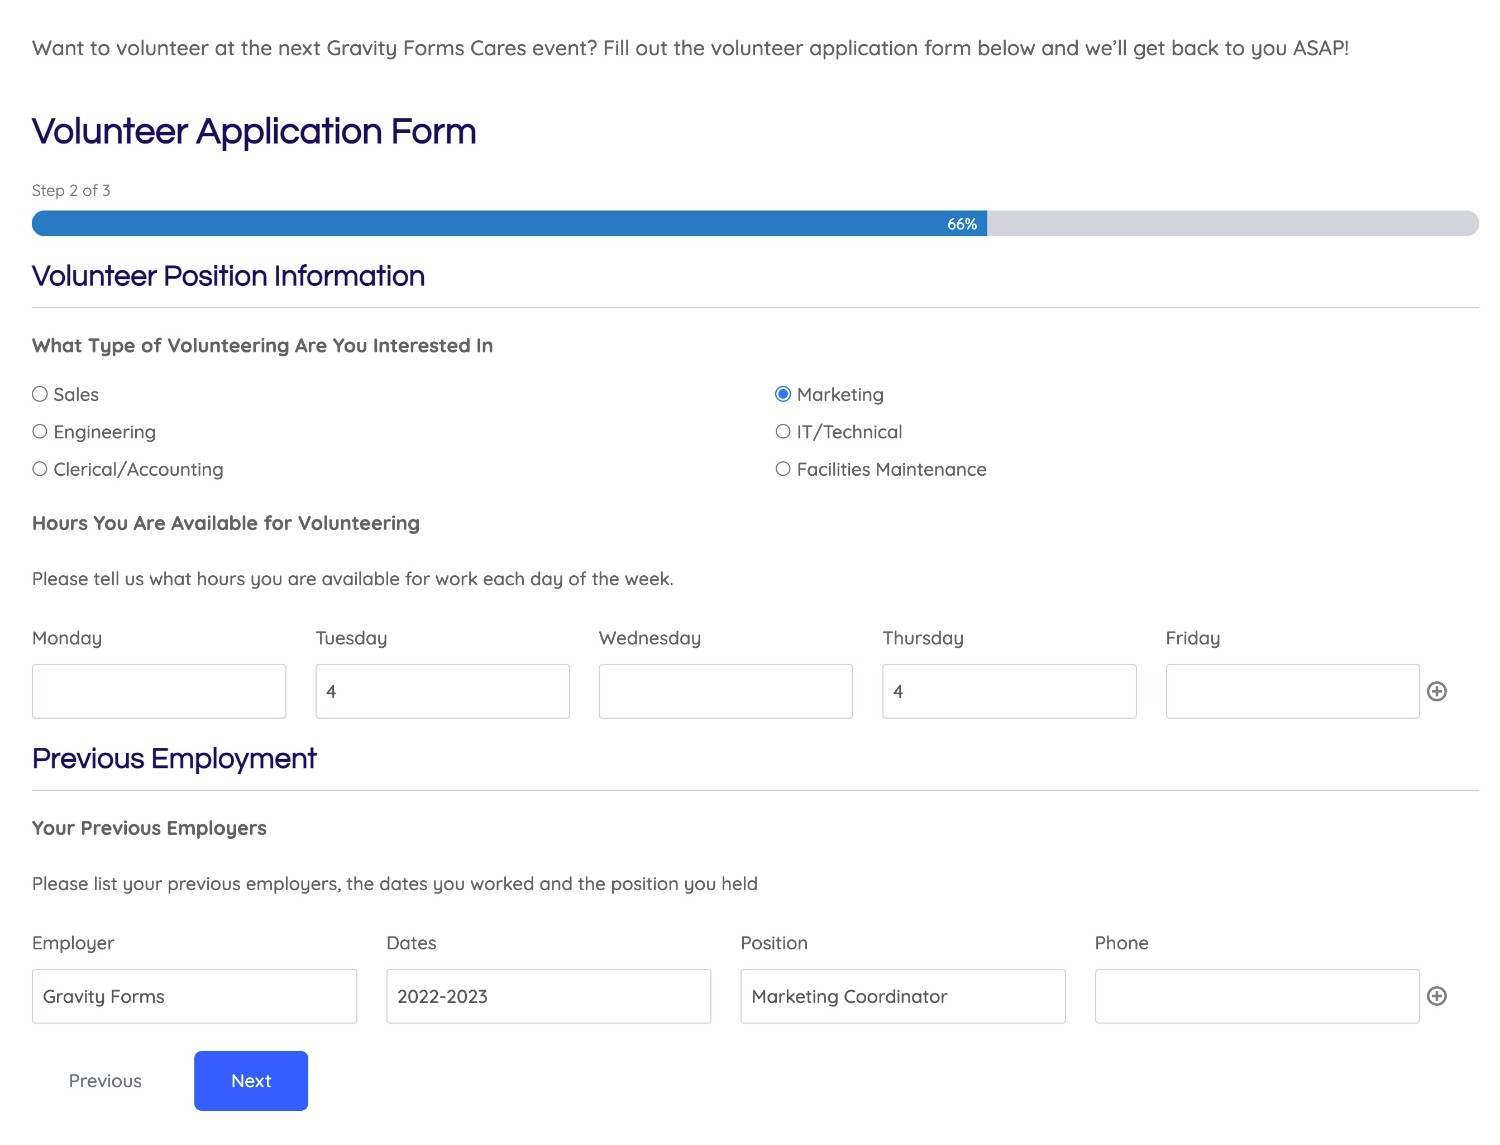This screenshot has height=1145, width=1500.
Task: Click the Dates field showing 2022-2023
Action: pos(549,996)
